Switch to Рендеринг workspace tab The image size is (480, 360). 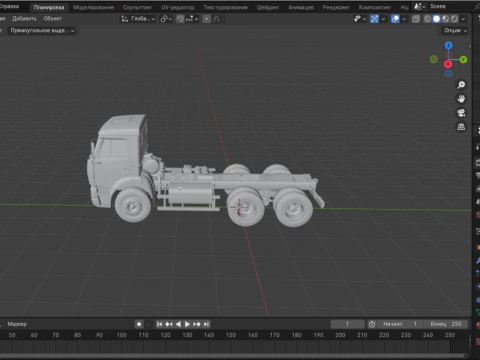point(336,7)
